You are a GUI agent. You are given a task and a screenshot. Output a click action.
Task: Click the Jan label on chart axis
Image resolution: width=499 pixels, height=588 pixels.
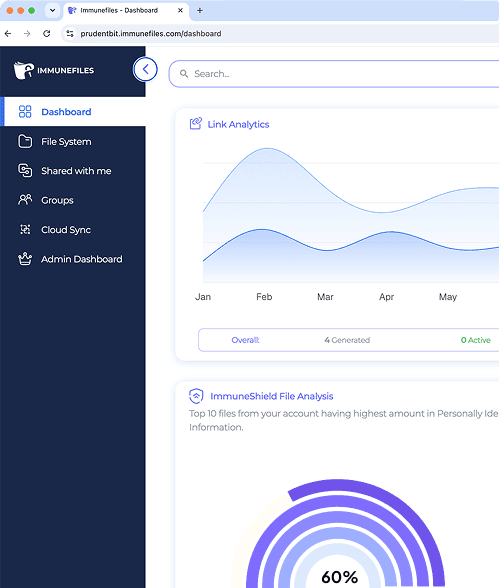tap(203, 297)
